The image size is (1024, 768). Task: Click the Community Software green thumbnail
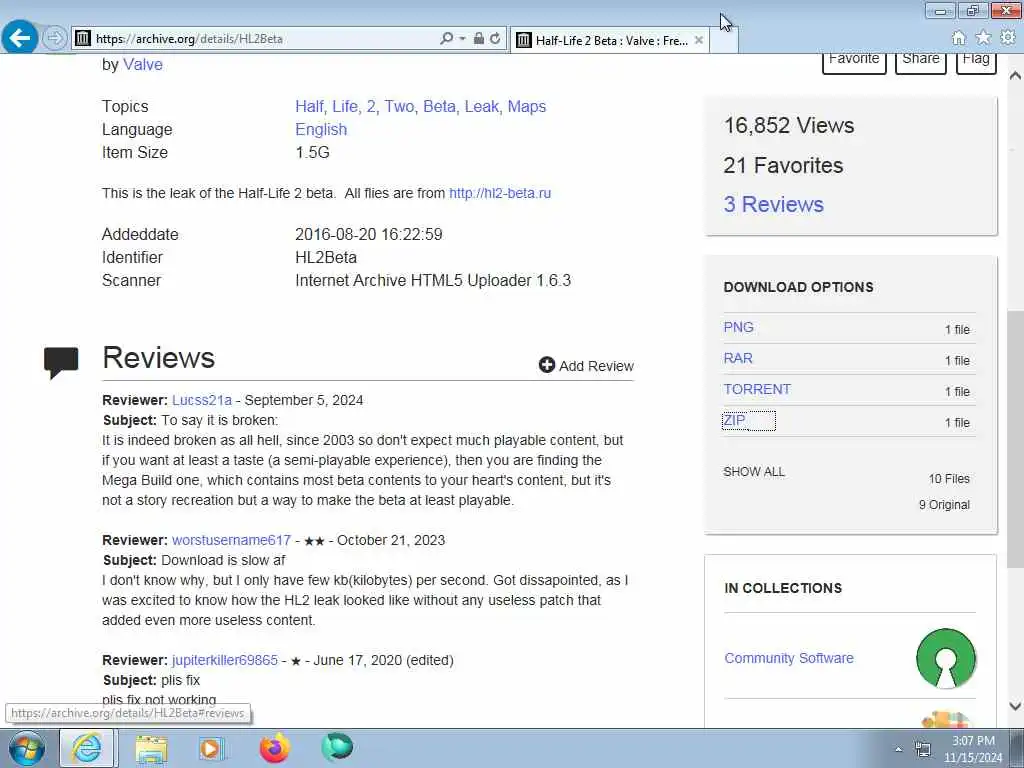click(x=946, y=658)
